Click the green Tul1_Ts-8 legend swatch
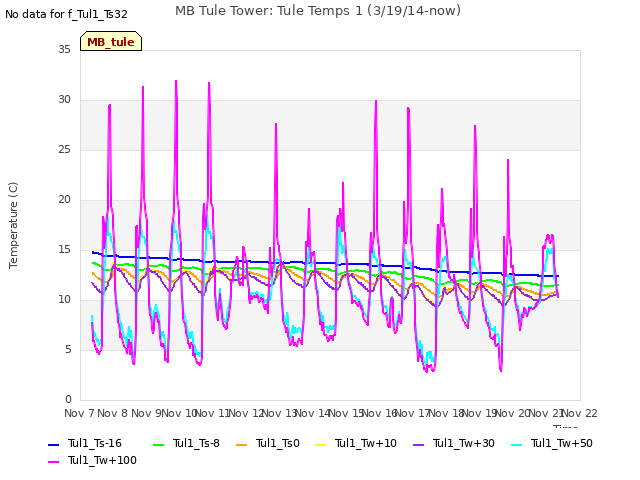Image resolution: width=640 pixels, height=480 pixels. (x=159, y=444)
